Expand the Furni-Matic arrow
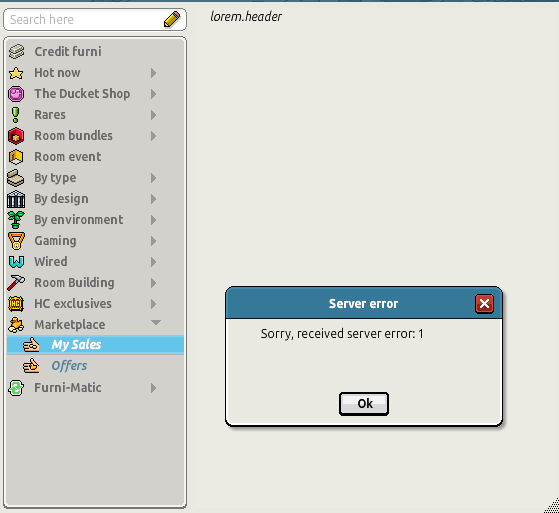This screenshot has height=513, width=559. pyautogui.click(x=153, y=388)
